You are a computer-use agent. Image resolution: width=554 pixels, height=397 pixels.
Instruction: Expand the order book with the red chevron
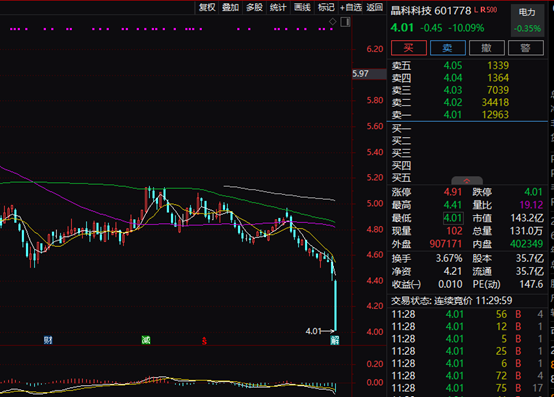467,180
